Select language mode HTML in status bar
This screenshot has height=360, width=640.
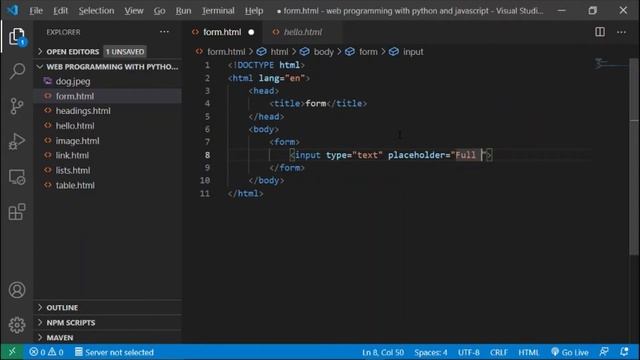click(x=528, y=352)
